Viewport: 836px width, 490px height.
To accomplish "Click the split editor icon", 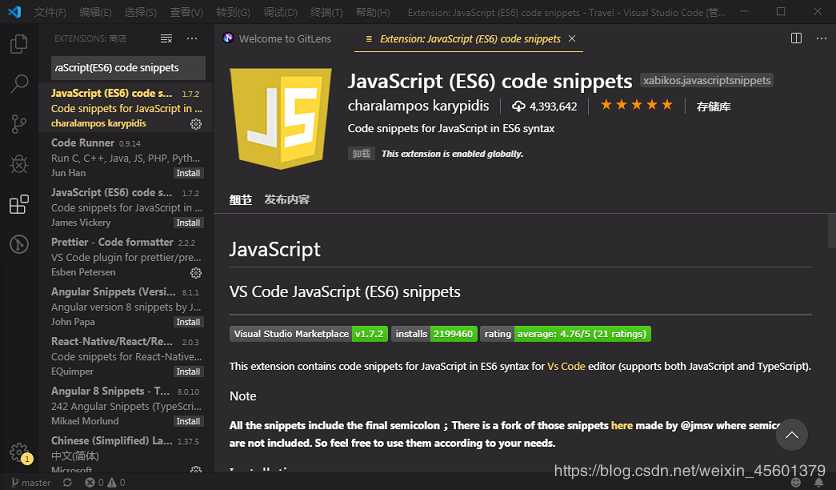I will click(x=796, y=38).
